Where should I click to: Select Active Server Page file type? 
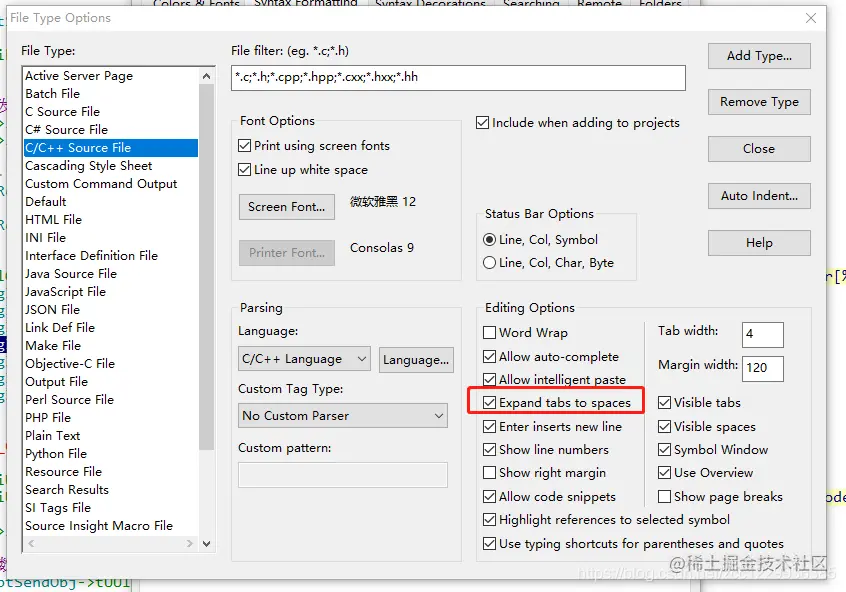click(x=111, y=76)
